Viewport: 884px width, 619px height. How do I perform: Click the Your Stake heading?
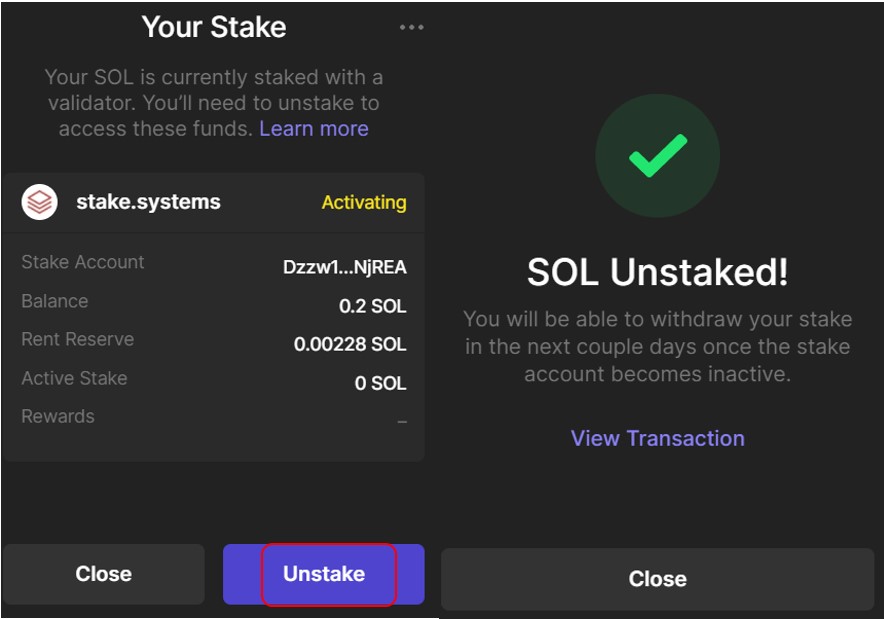214,27
